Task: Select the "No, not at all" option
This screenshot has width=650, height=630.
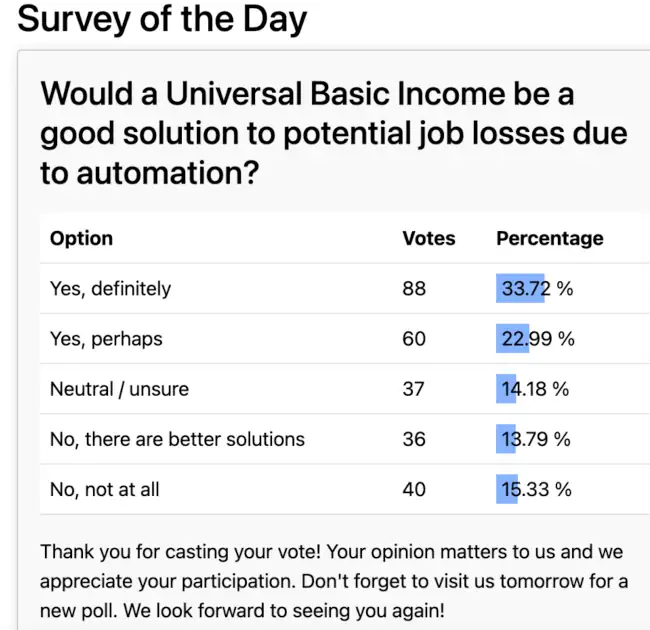Action: 104,489
